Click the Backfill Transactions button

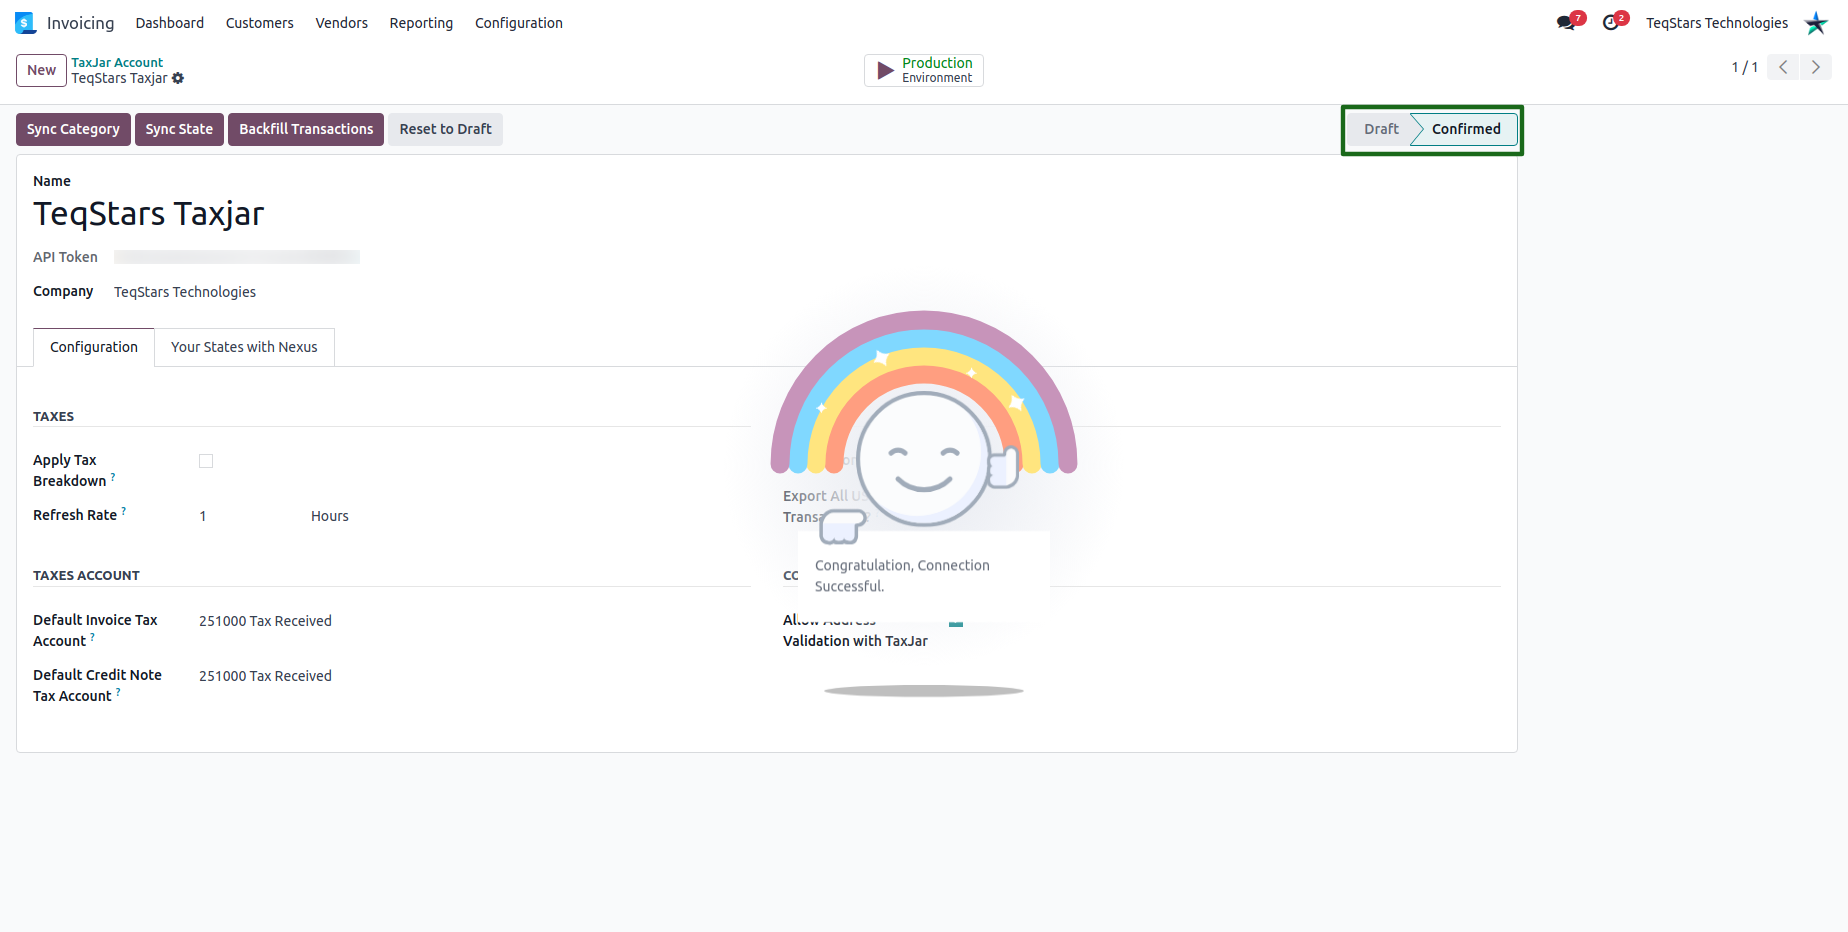point(306,129)
